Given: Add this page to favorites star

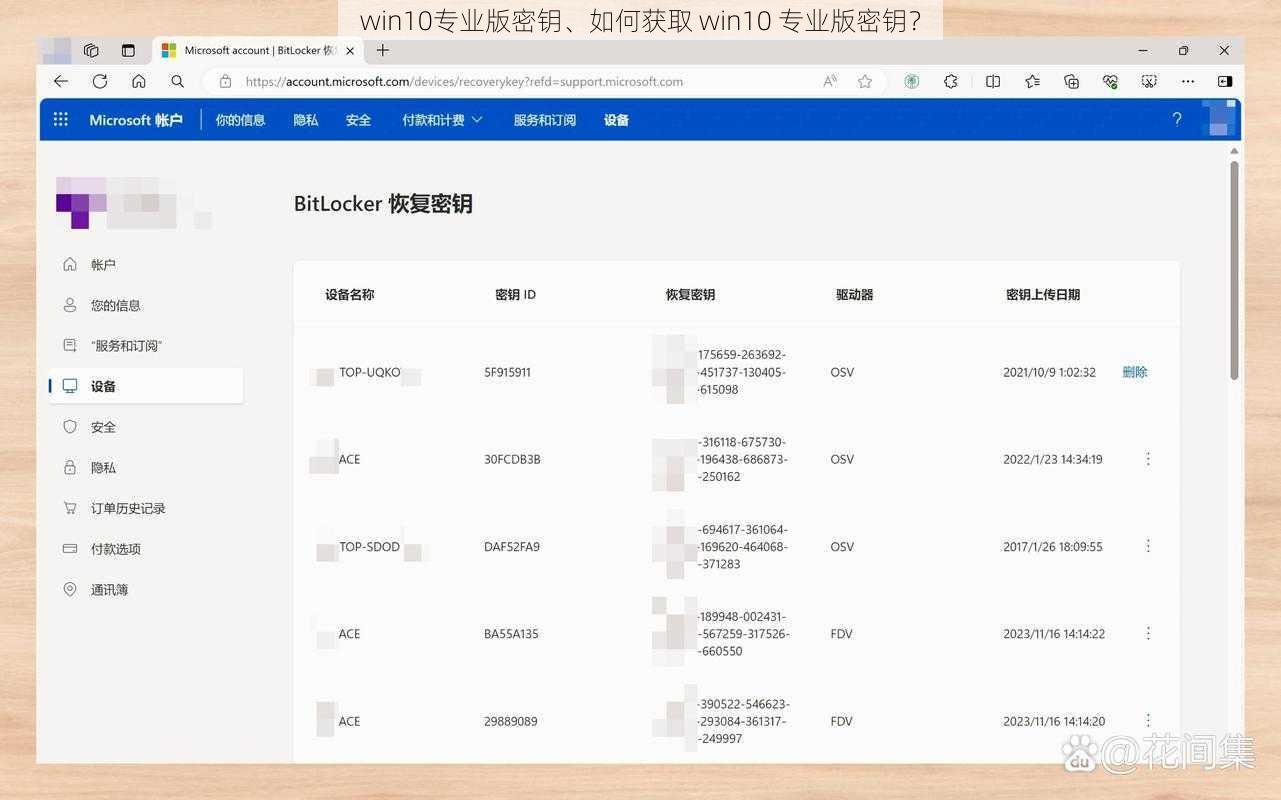Looking at the screenshot, I should coord(865,81).
